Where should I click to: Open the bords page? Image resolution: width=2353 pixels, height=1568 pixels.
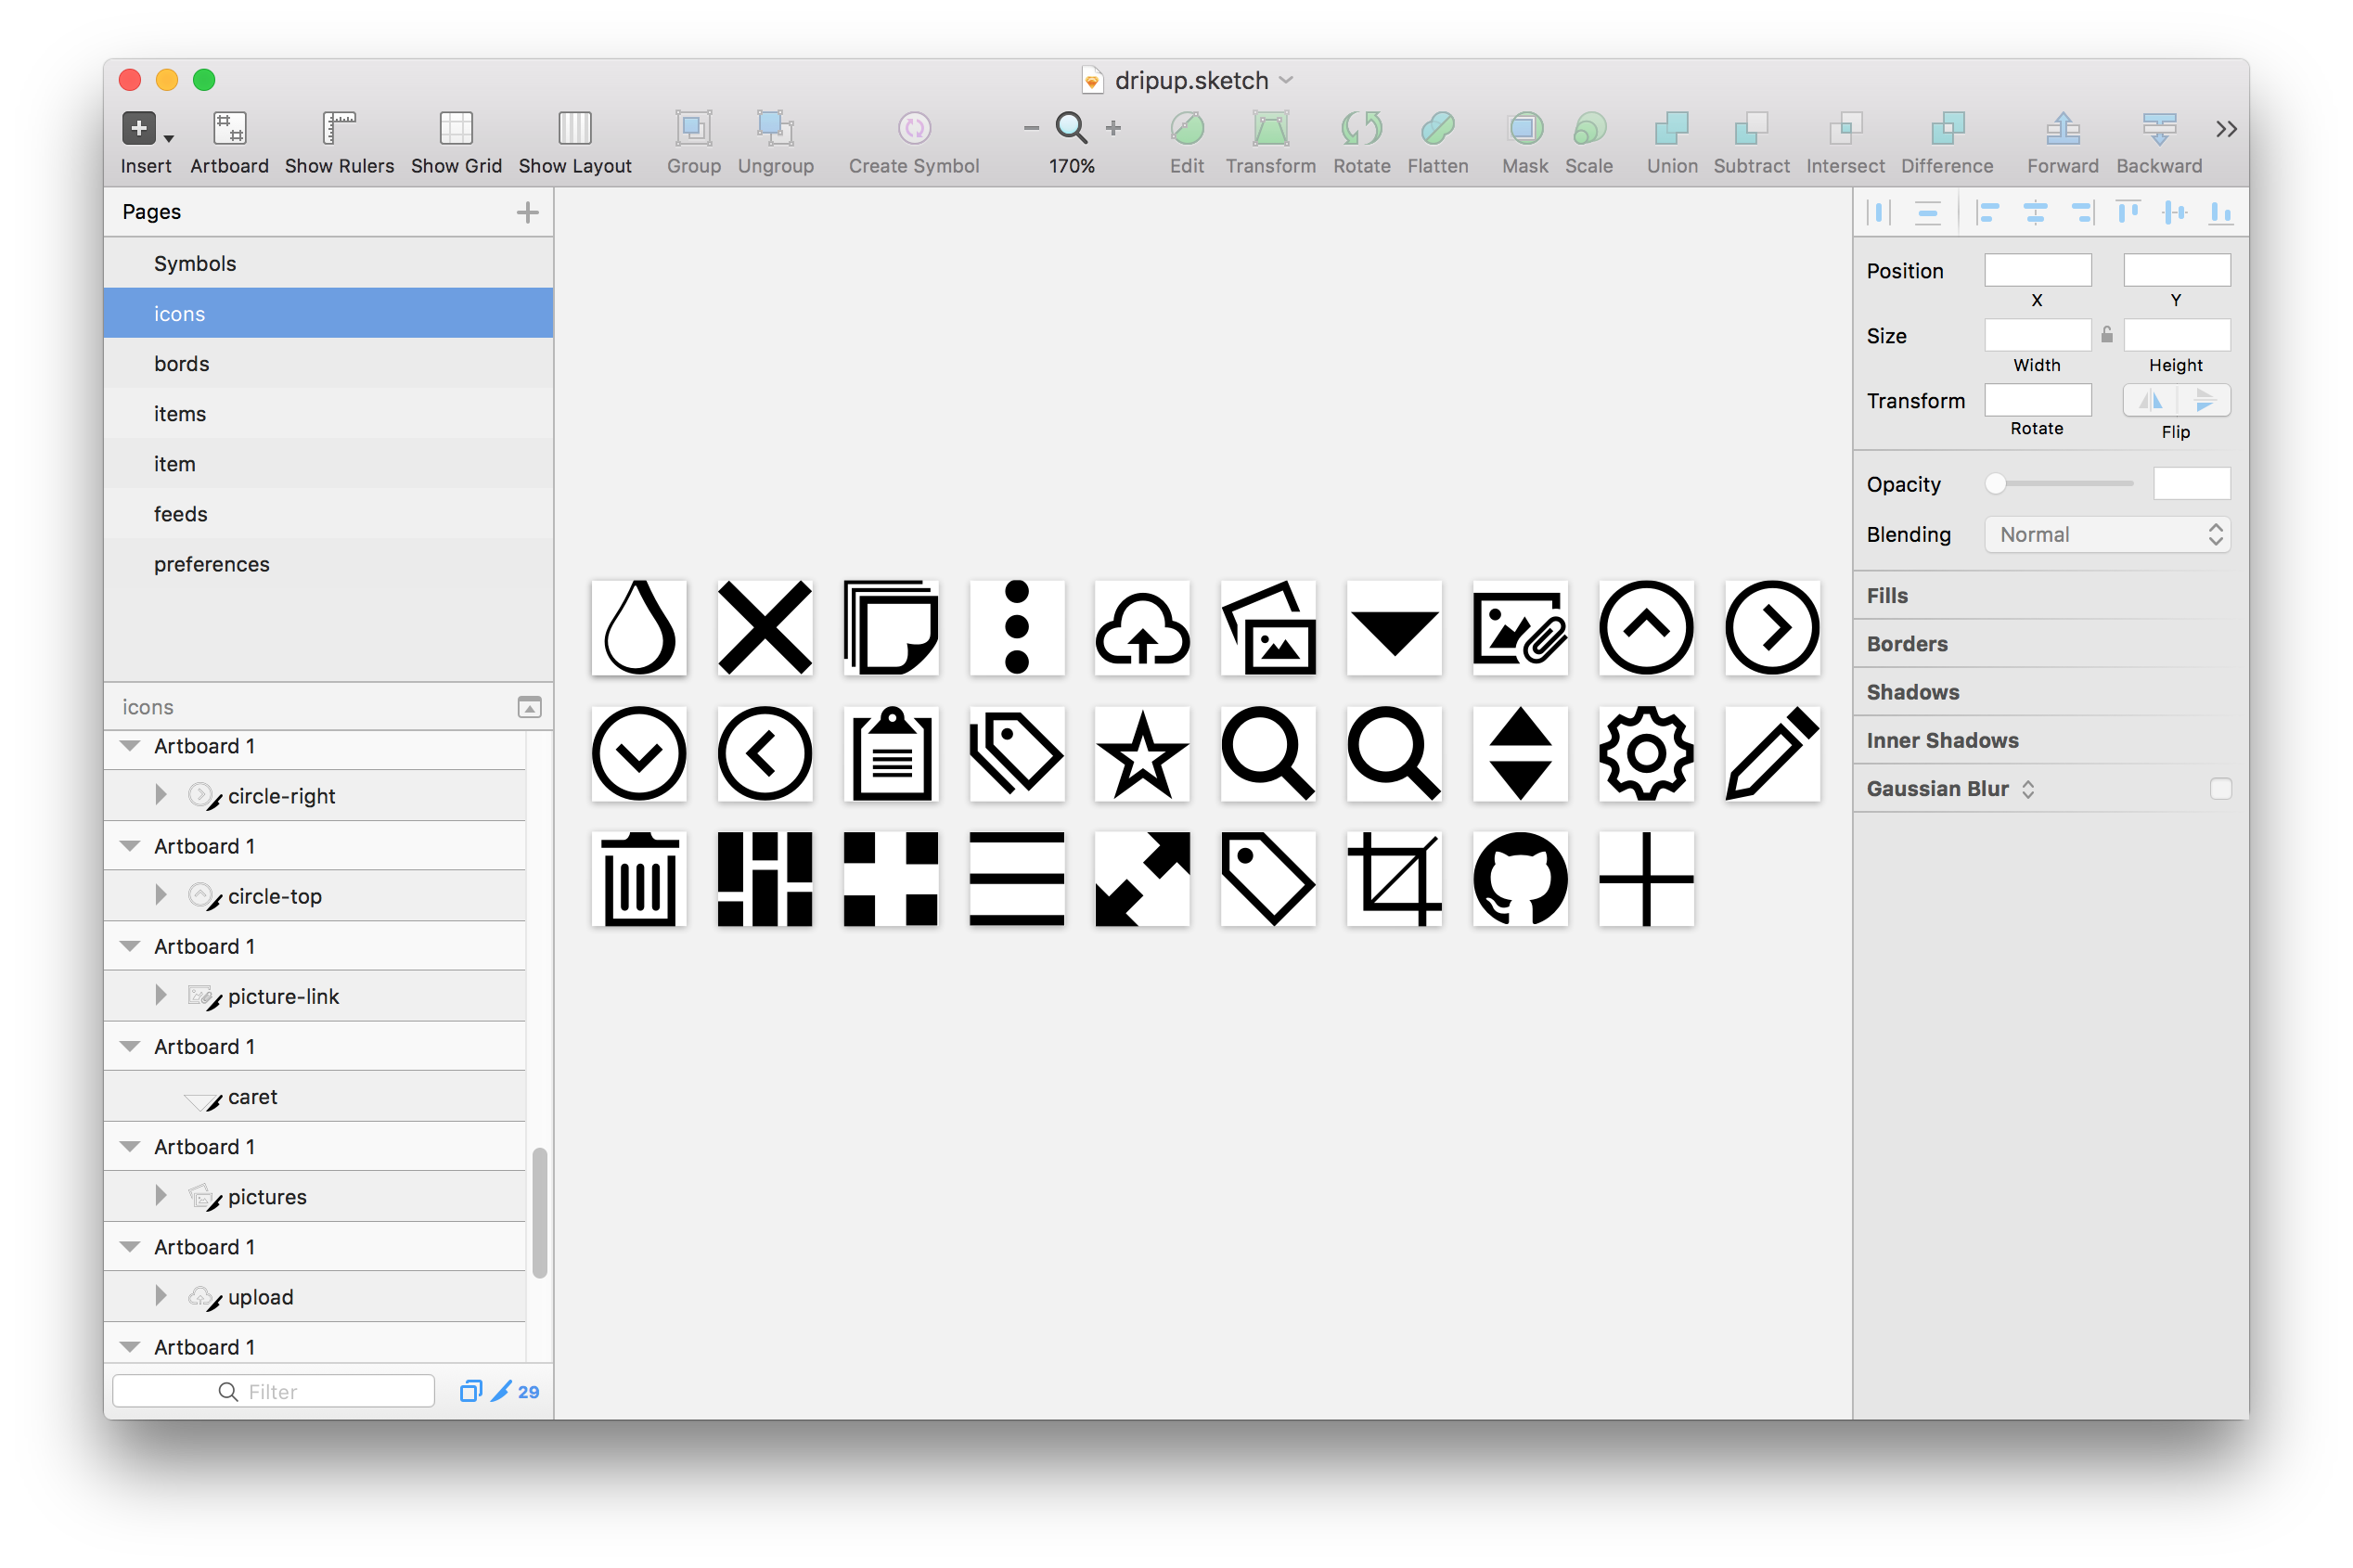(328, 363)
